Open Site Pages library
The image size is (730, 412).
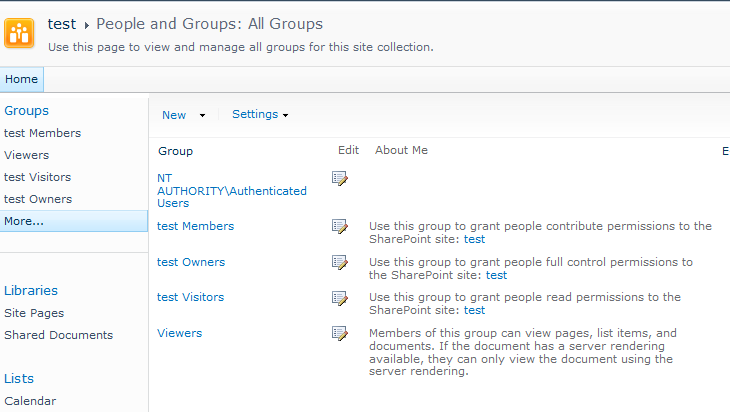[34, 313]
